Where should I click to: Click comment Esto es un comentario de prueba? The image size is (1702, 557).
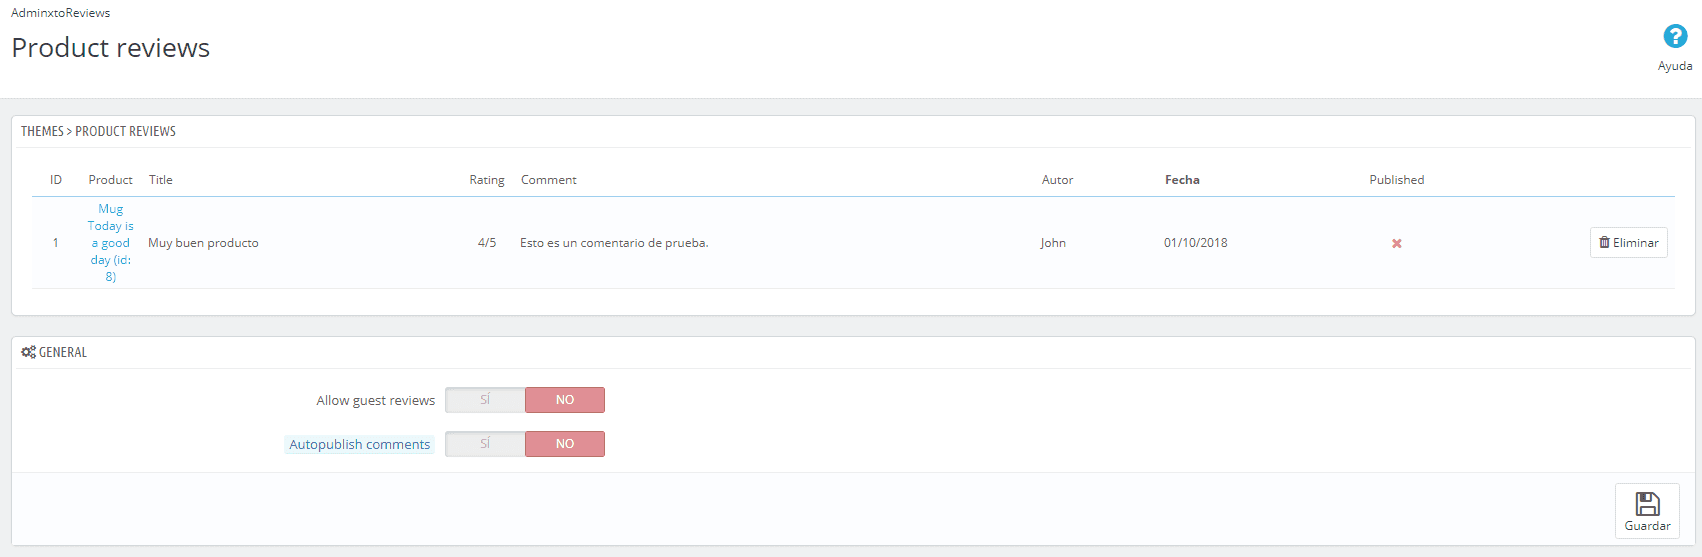pos(614,243)
